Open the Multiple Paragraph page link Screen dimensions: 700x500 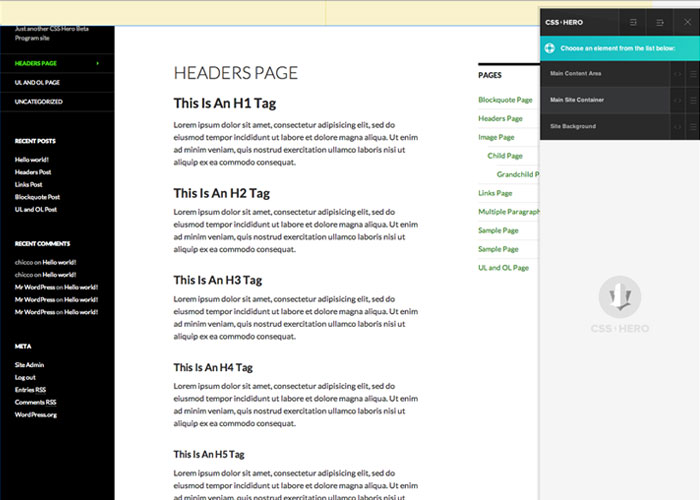[508, 212]
